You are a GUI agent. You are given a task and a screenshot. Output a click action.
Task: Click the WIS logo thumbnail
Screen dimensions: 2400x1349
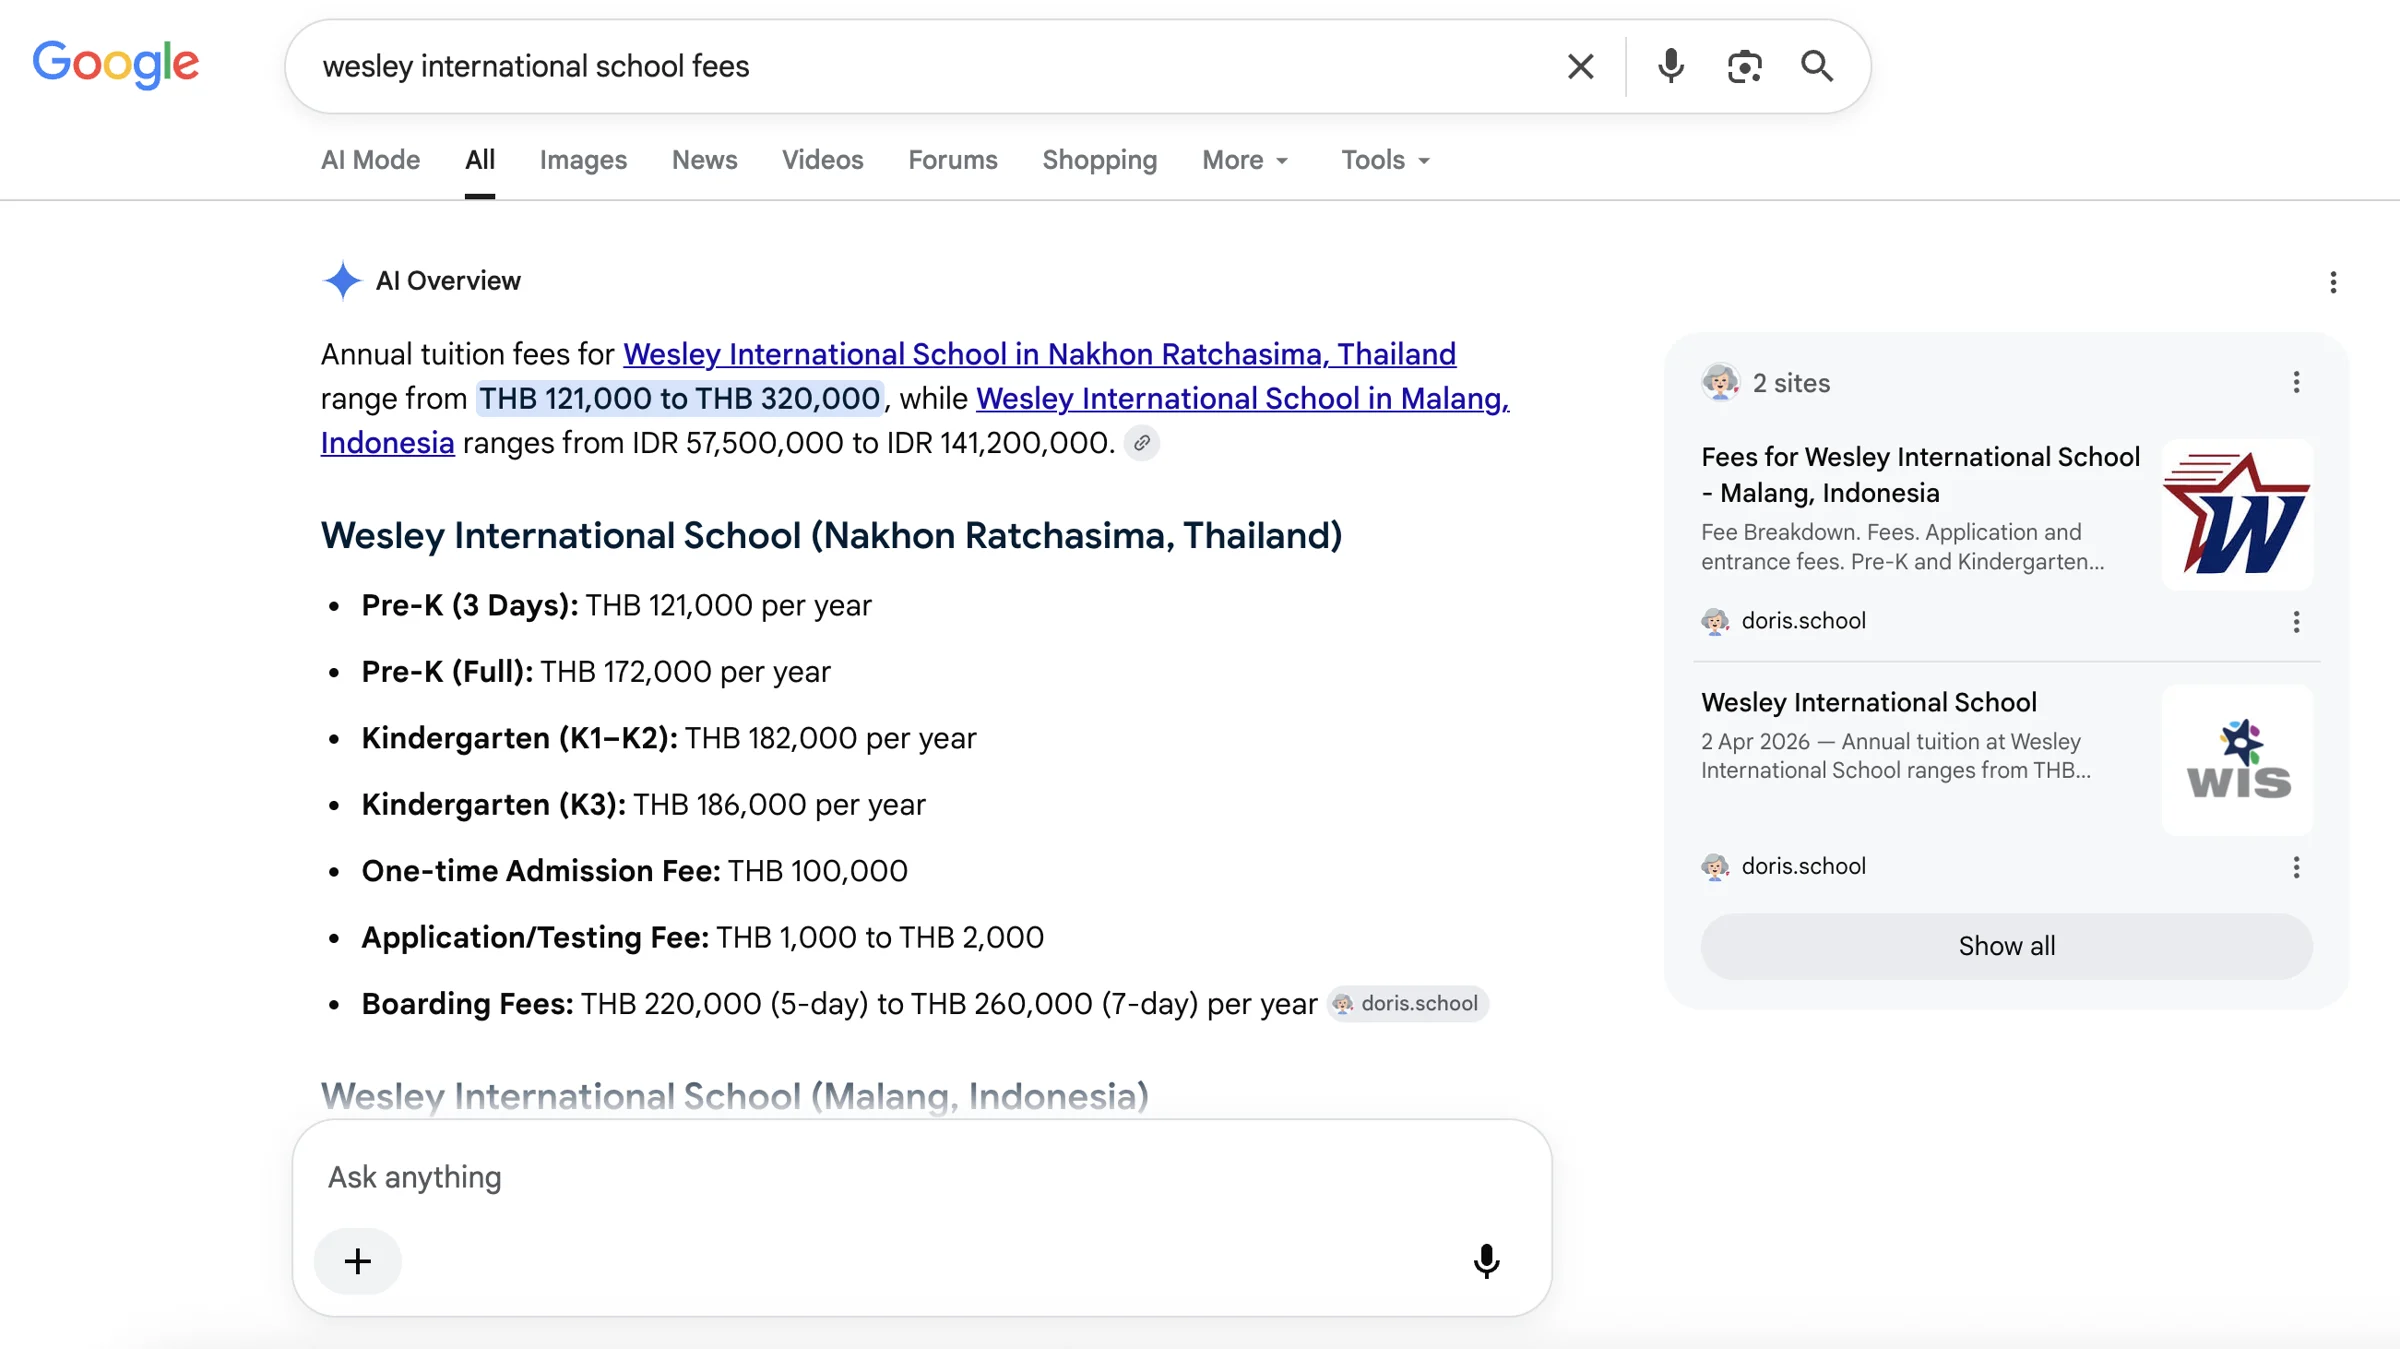point(2237,760)
